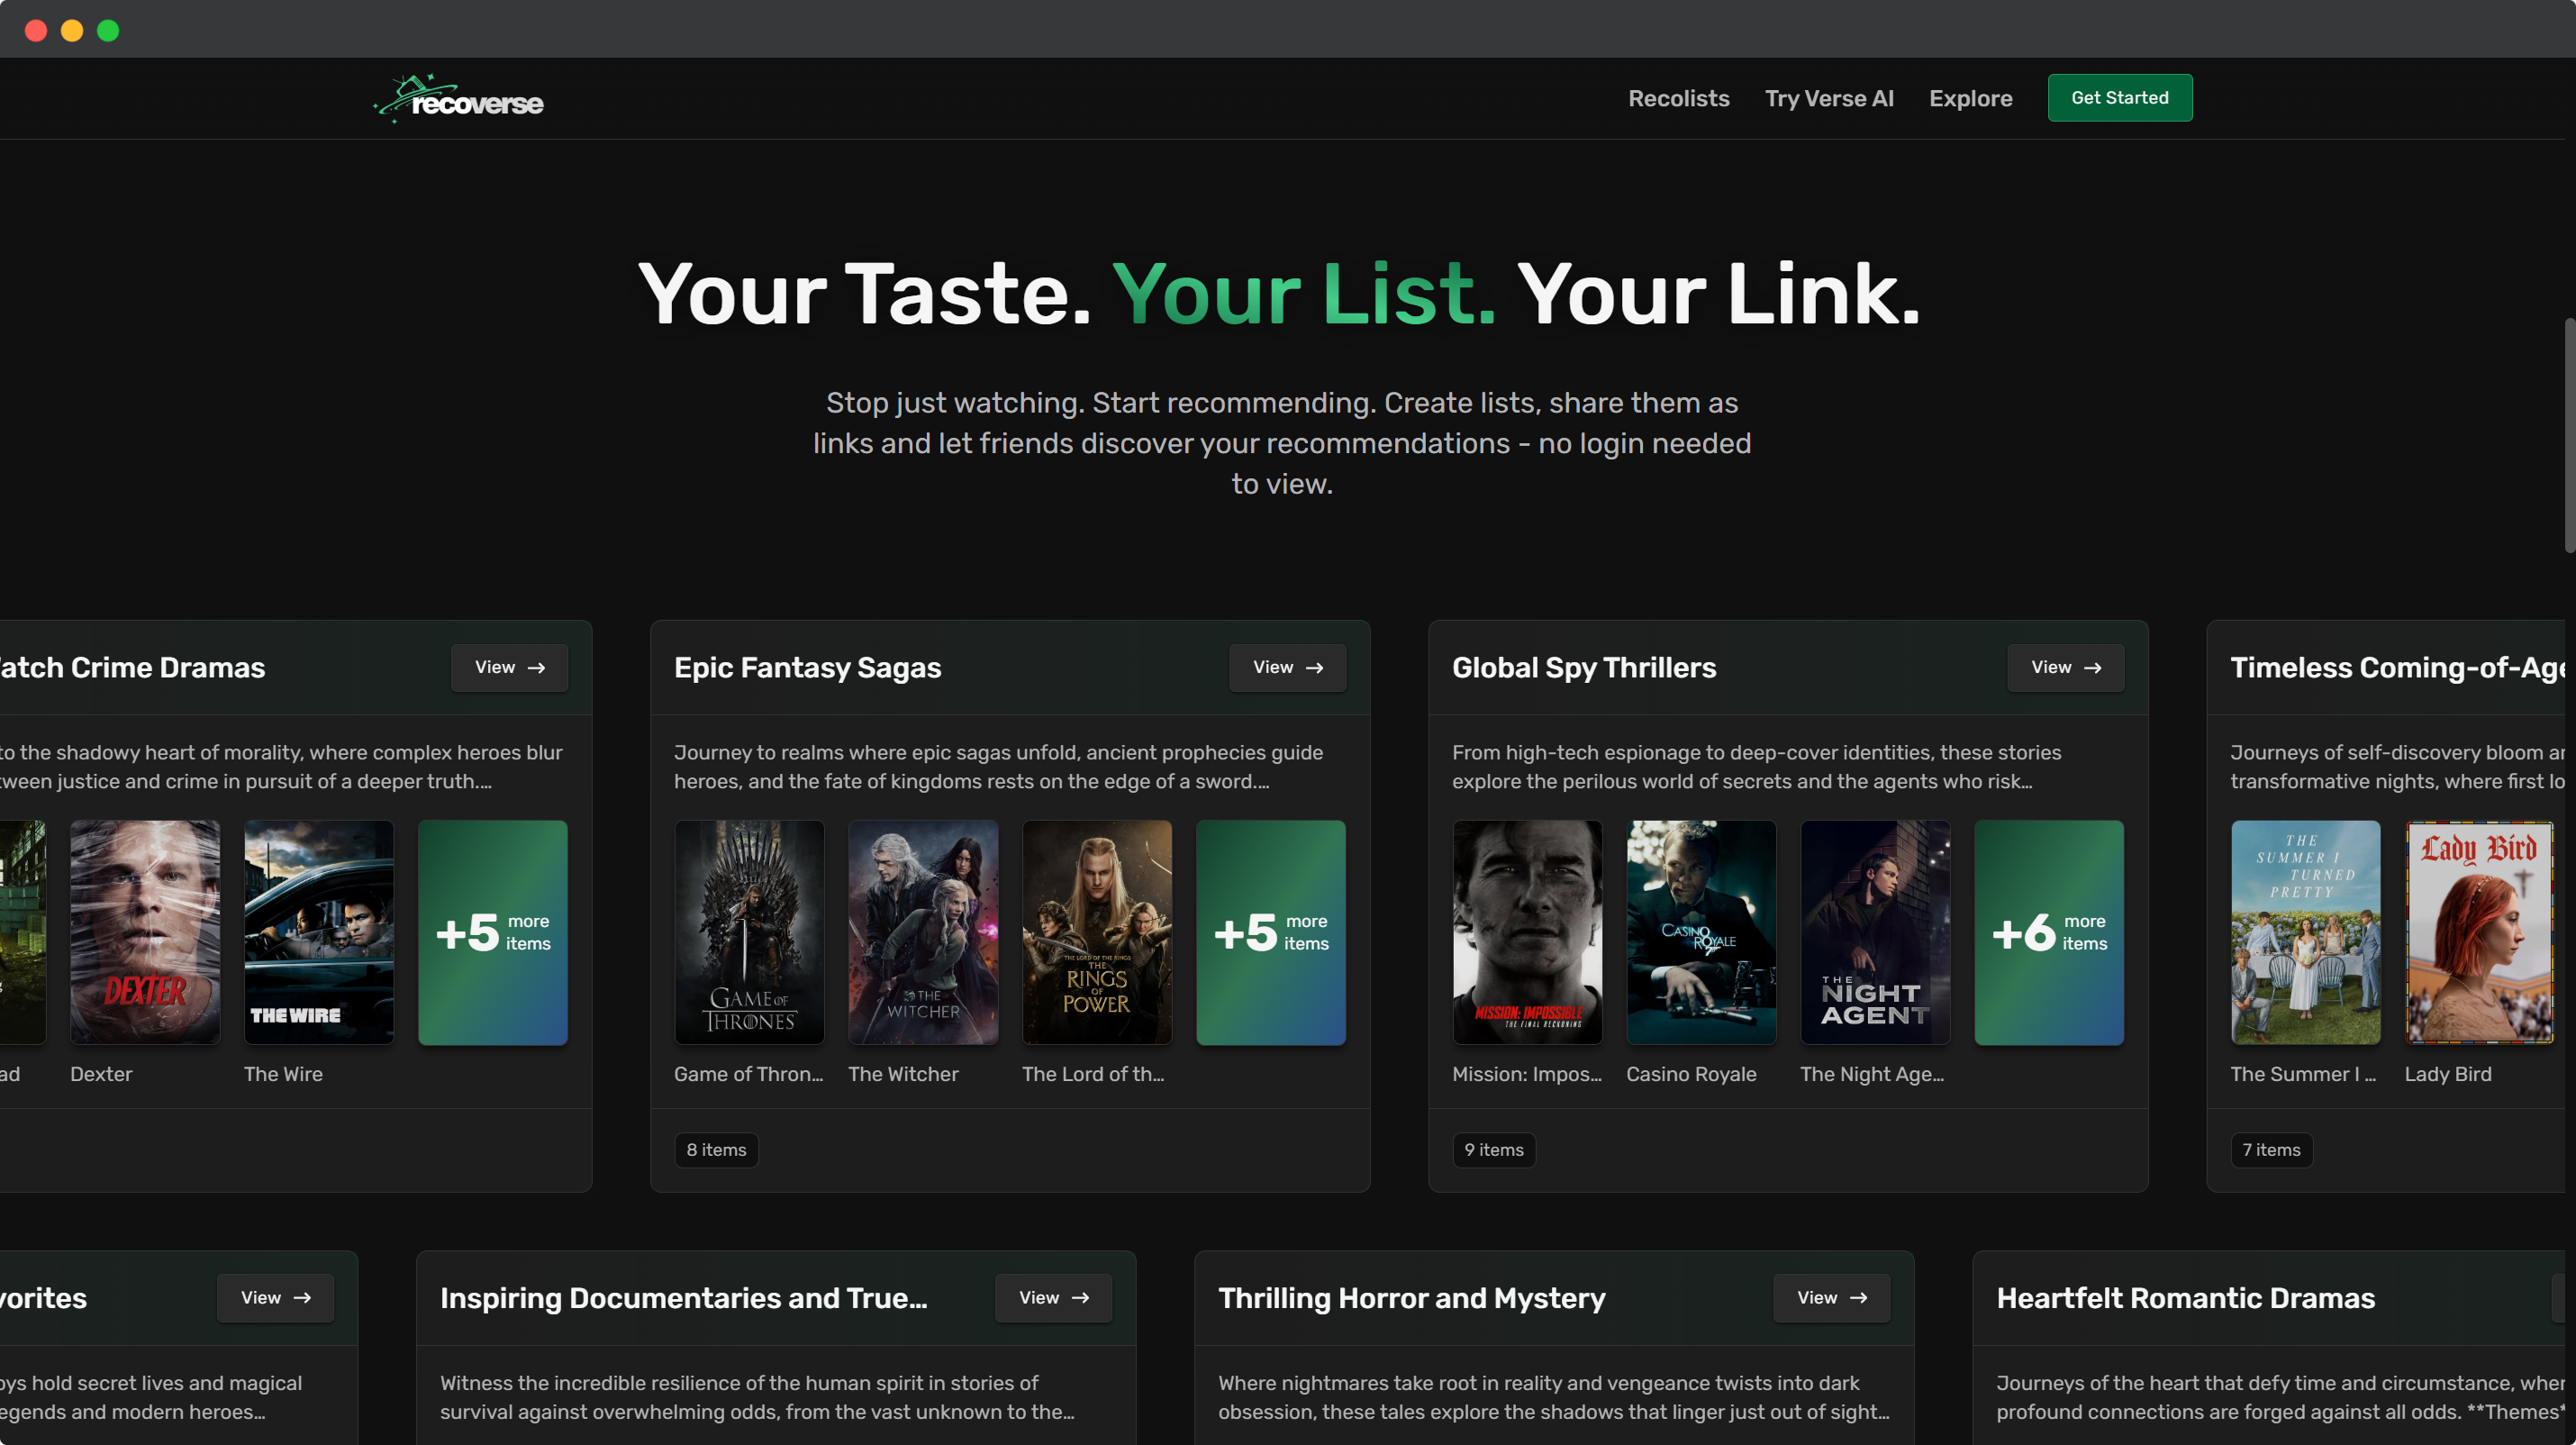Viewport: 2576px width, 1445px height.
Task: Click The Lord of th... label
Action: click(1093, 1073)
